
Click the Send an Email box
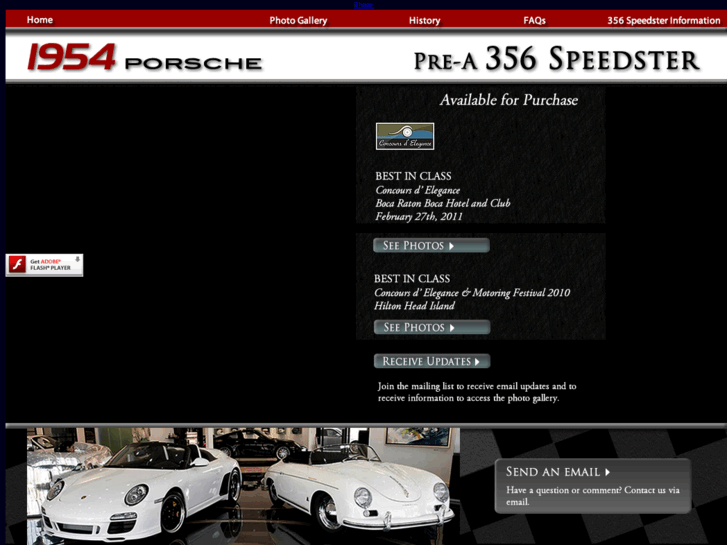(x=593, y=486)
